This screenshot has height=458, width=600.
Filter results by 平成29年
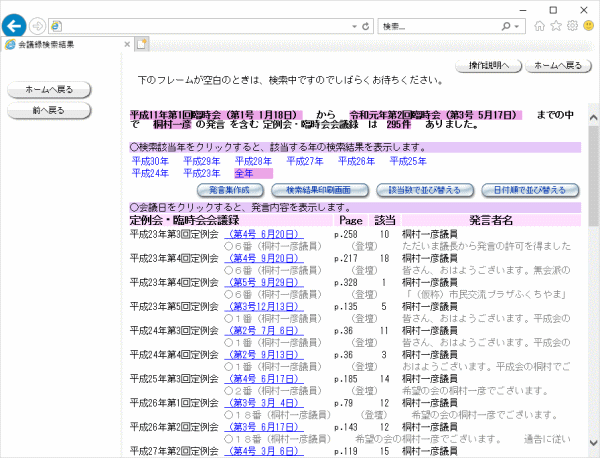click(x=202, y=161)
